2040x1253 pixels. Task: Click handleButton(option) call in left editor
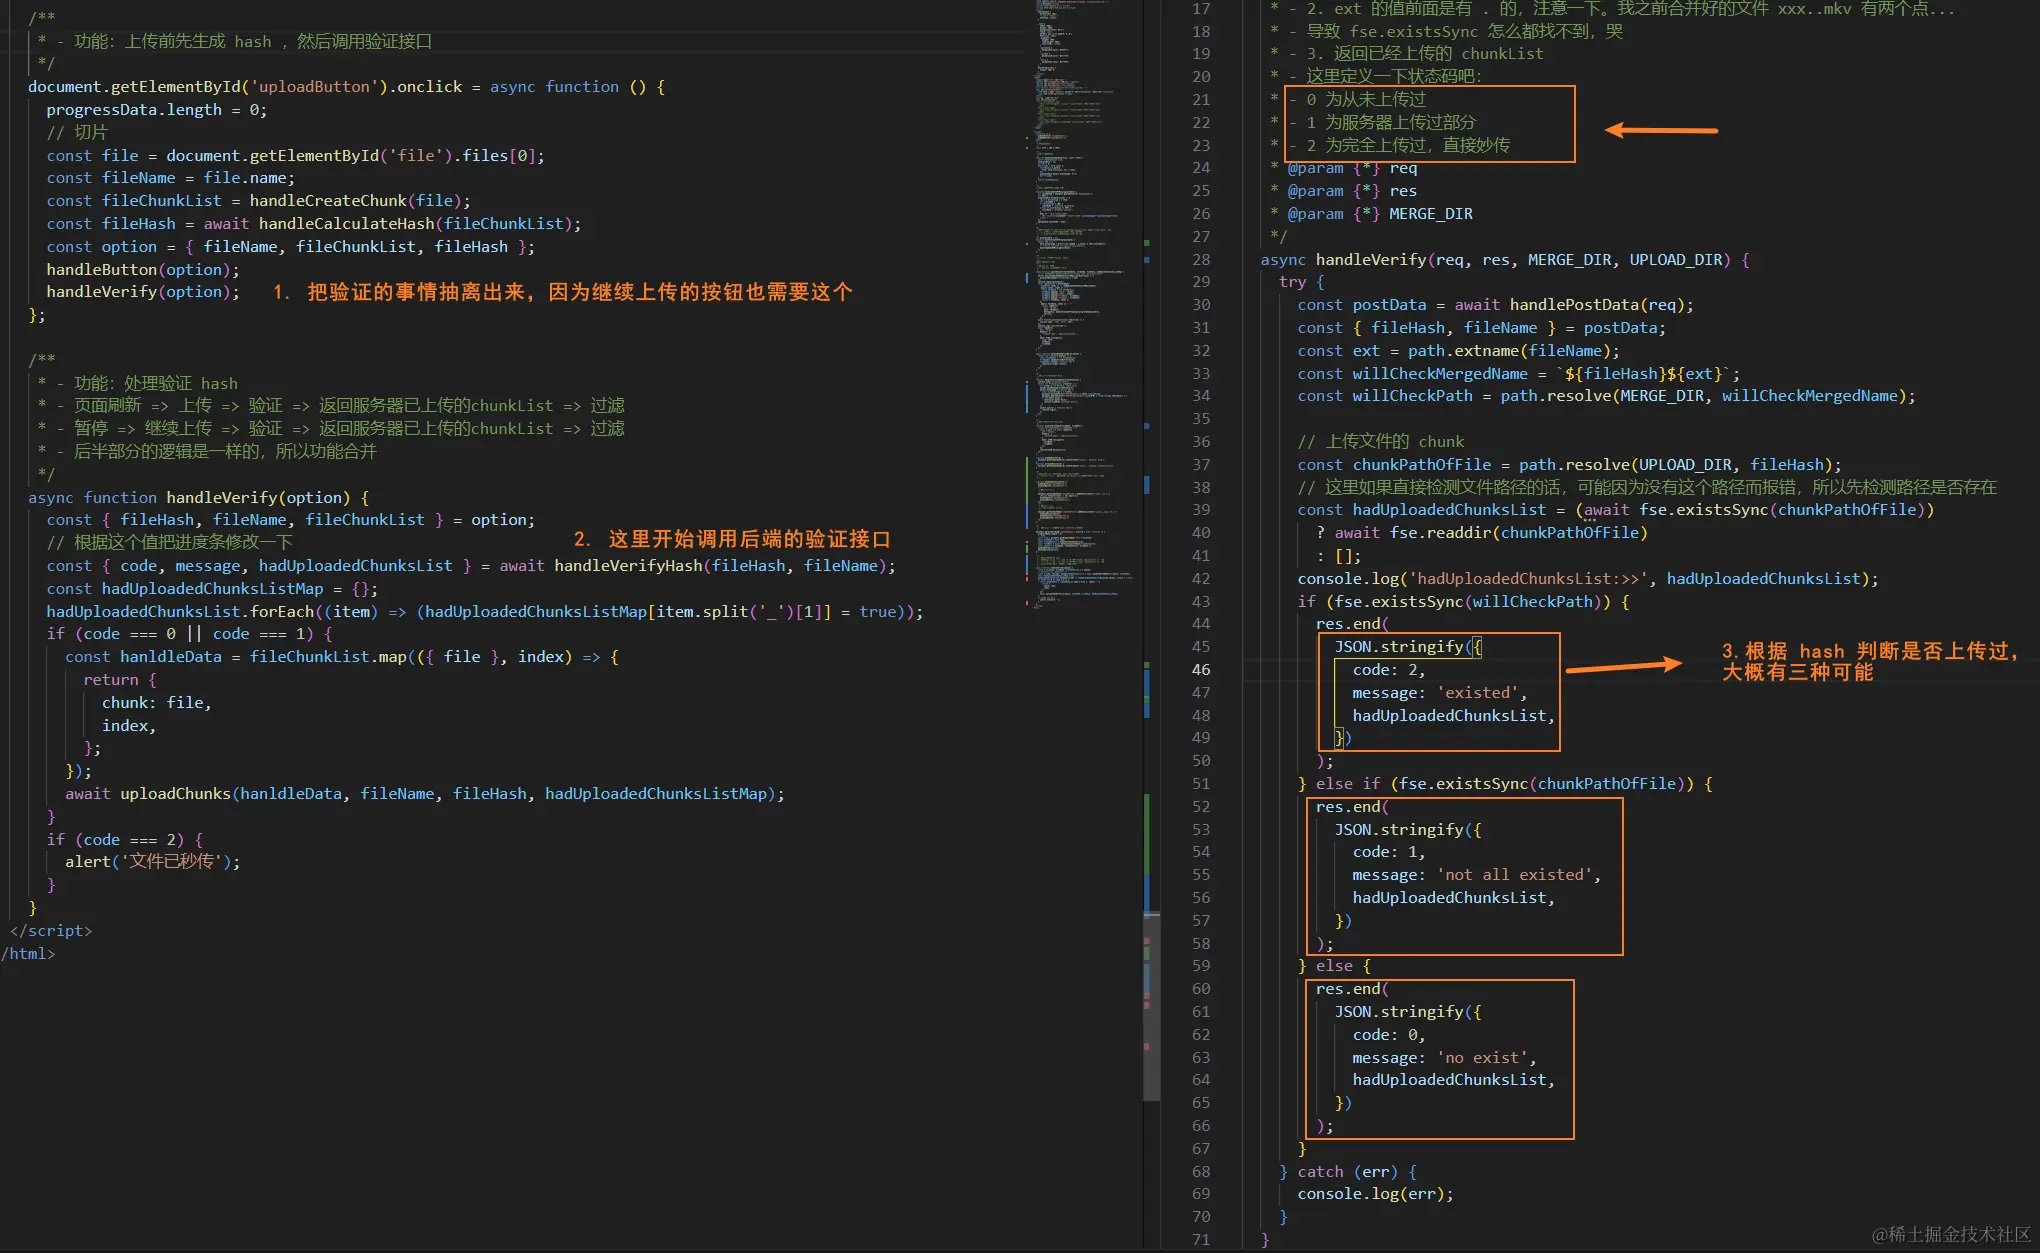click(x=142, y=270)
